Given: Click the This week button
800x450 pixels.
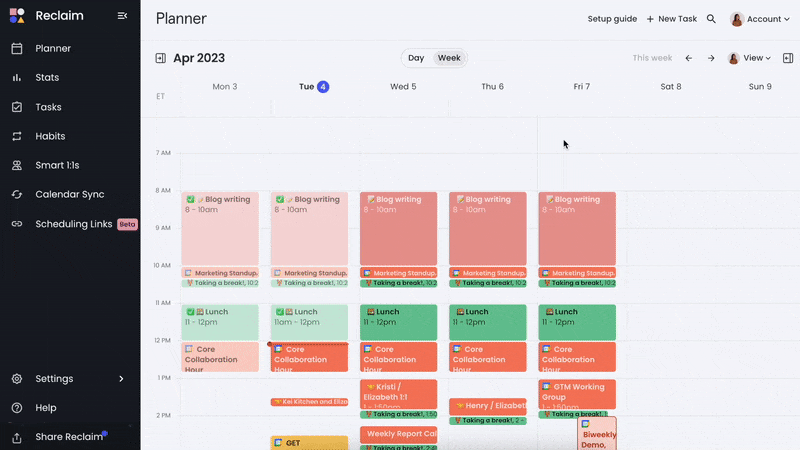Looking at the screenshot, I should coord(652,58).
